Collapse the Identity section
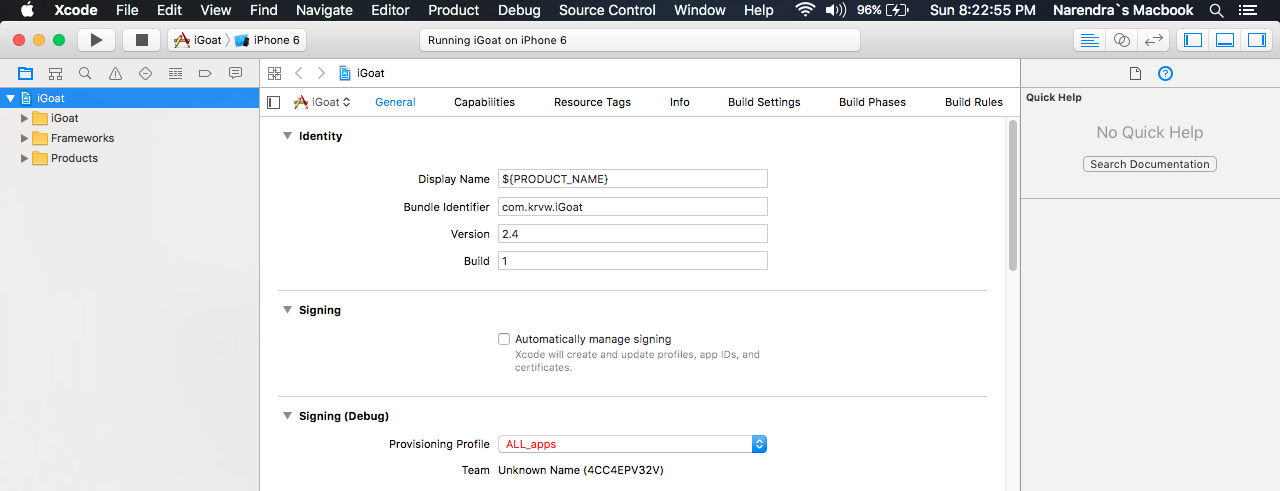Screen dimensions: 1280x491 (x=287, y=136)
